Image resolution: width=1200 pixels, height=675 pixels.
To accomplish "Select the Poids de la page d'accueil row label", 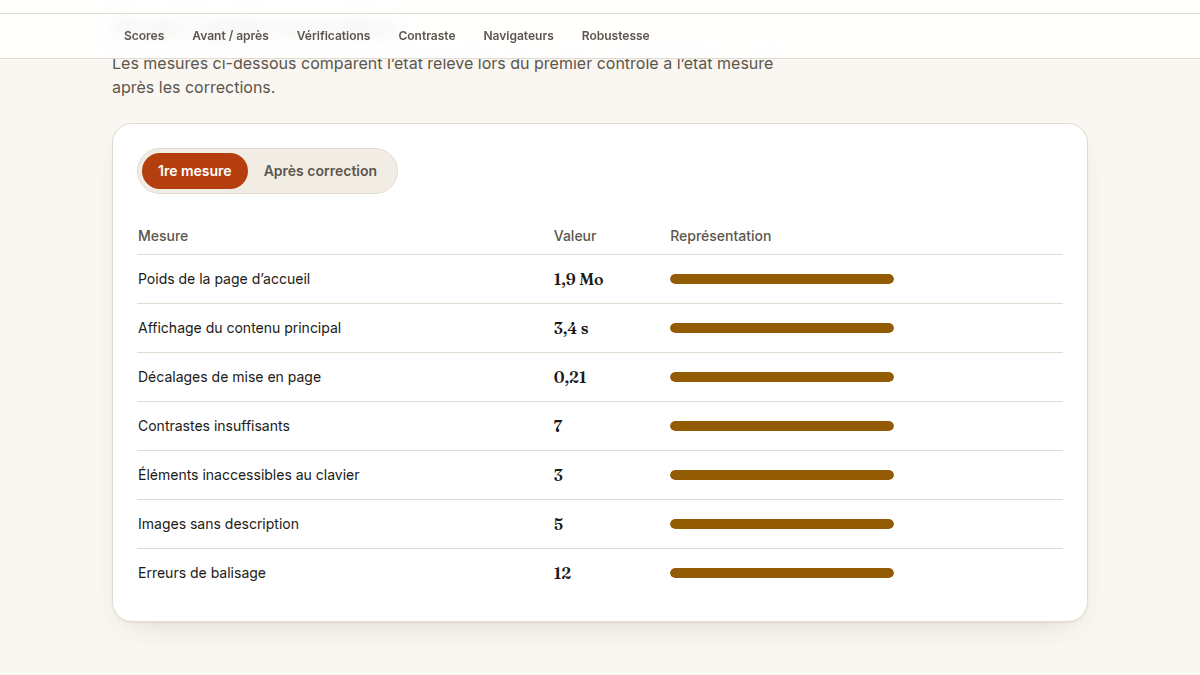I will (224, 279).
